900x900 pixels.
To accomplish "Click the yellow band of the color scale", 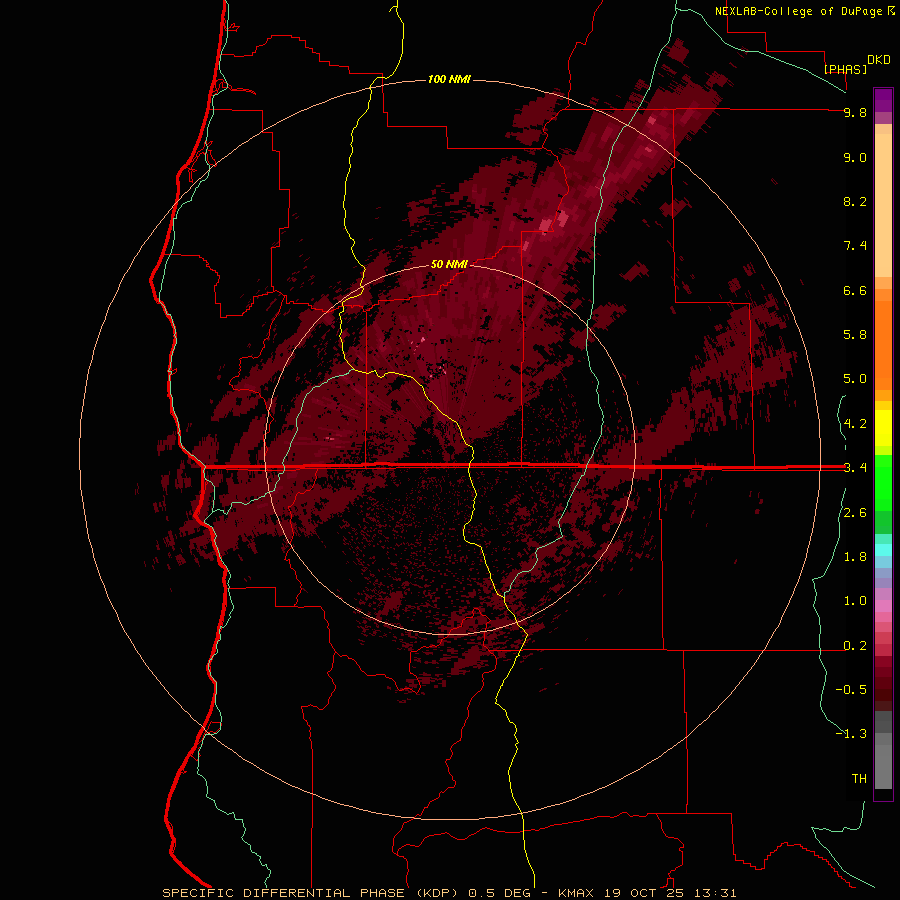I will [x=883, y=428].
